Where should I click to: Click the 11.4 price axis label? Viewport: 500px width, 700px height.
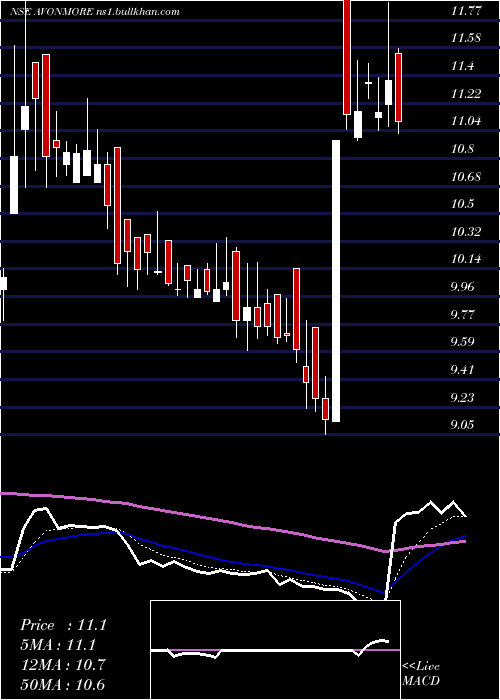(462, 67)
